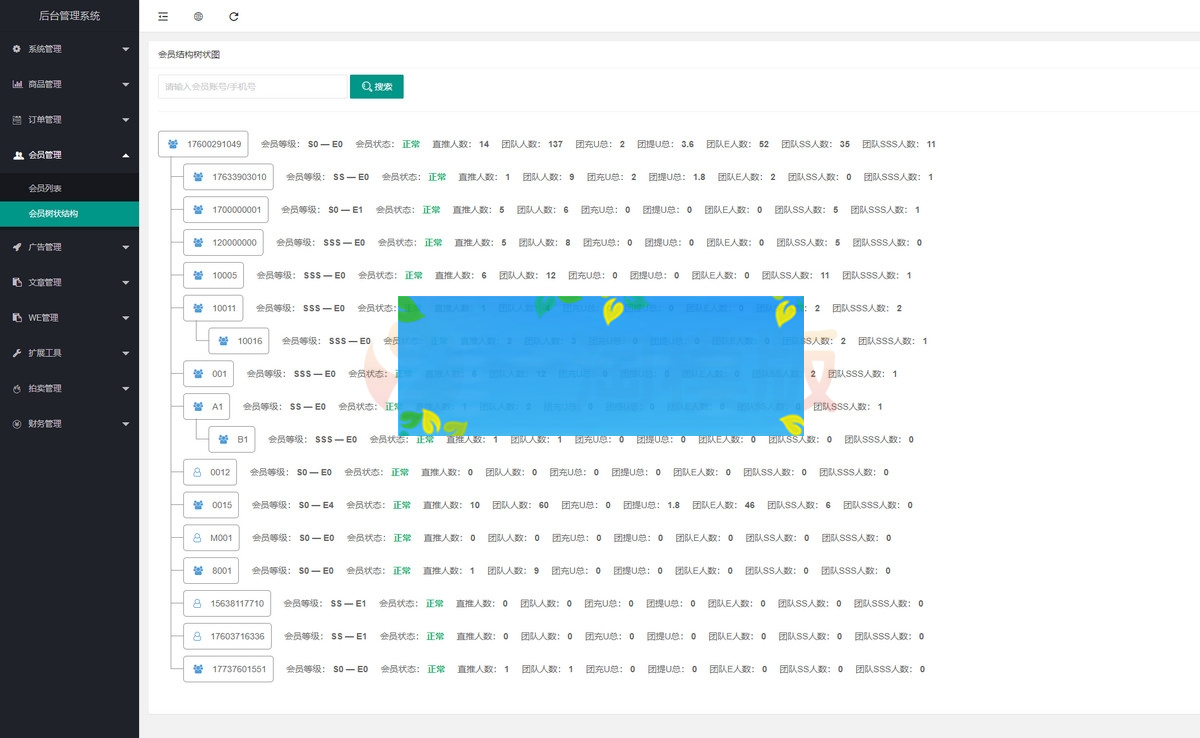Click the globe icon in top bar

(x=198, y=16)
